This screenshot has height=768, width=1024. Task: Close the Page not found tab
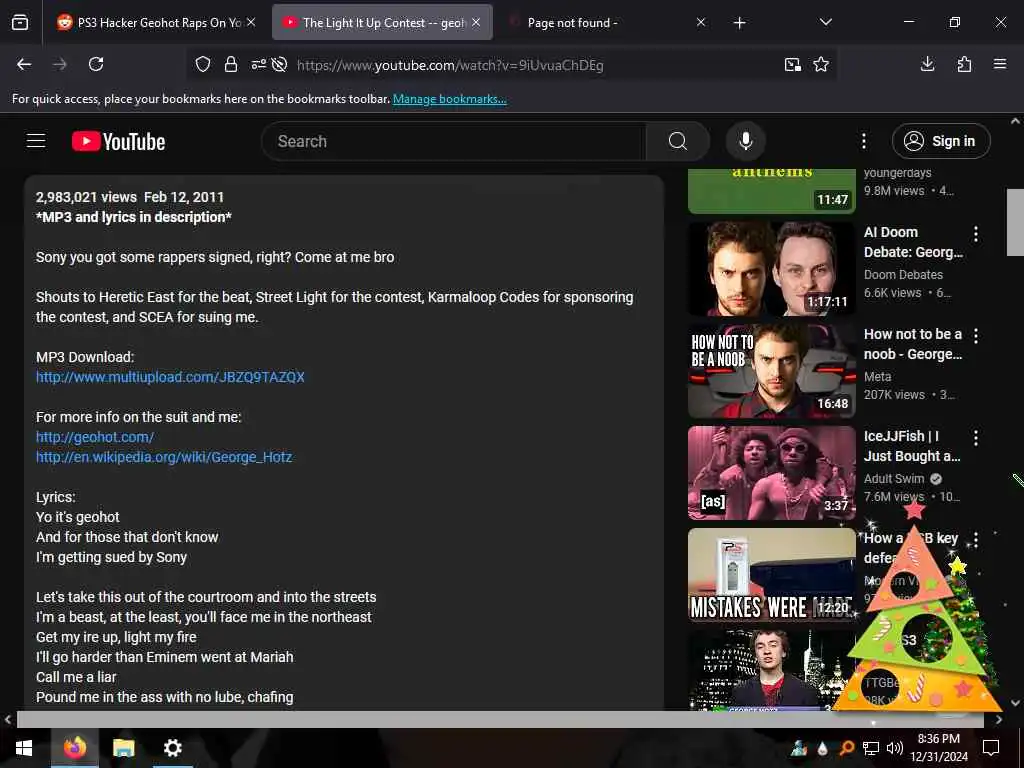pos(701,22)
